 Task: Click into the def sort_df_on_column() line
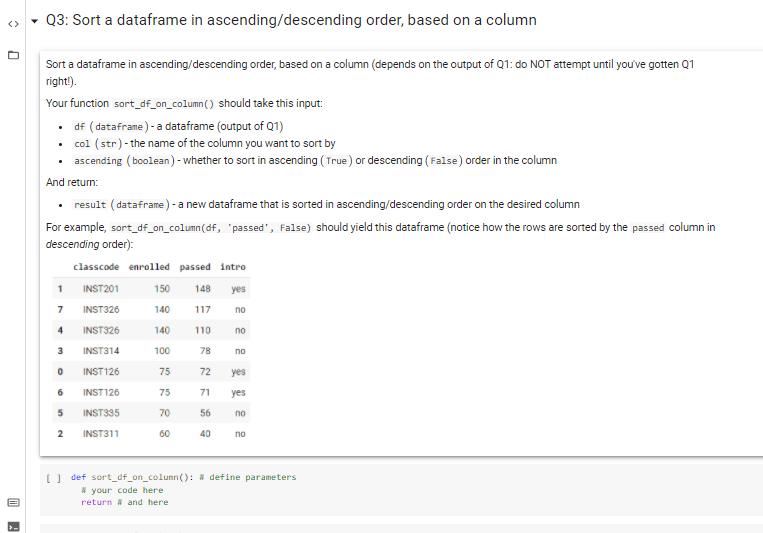pos(183,477)
